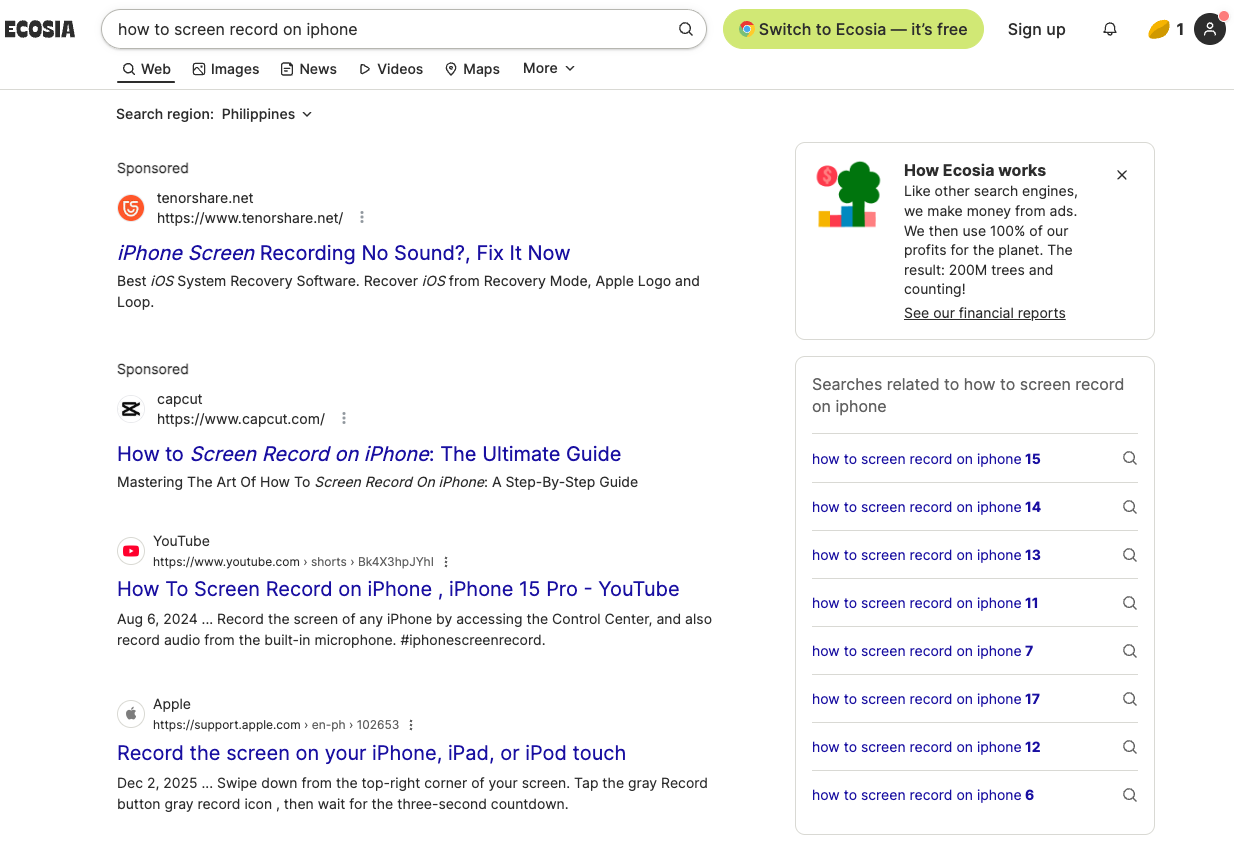The width and height of the screenshot is (1234, 847).
Task: Open the notifications bell
Action: pyautogui.click(x=1110, y=30)
